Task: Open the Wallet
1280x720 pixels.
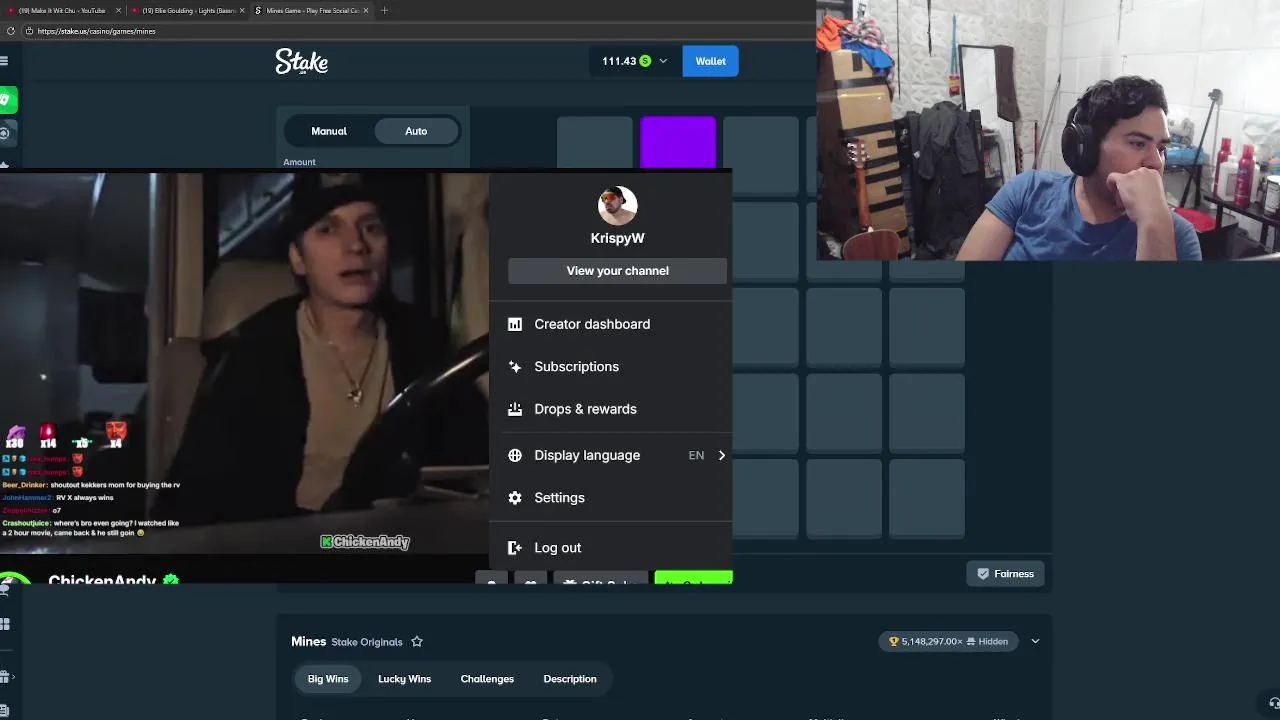Action: (x=710, y=61)
